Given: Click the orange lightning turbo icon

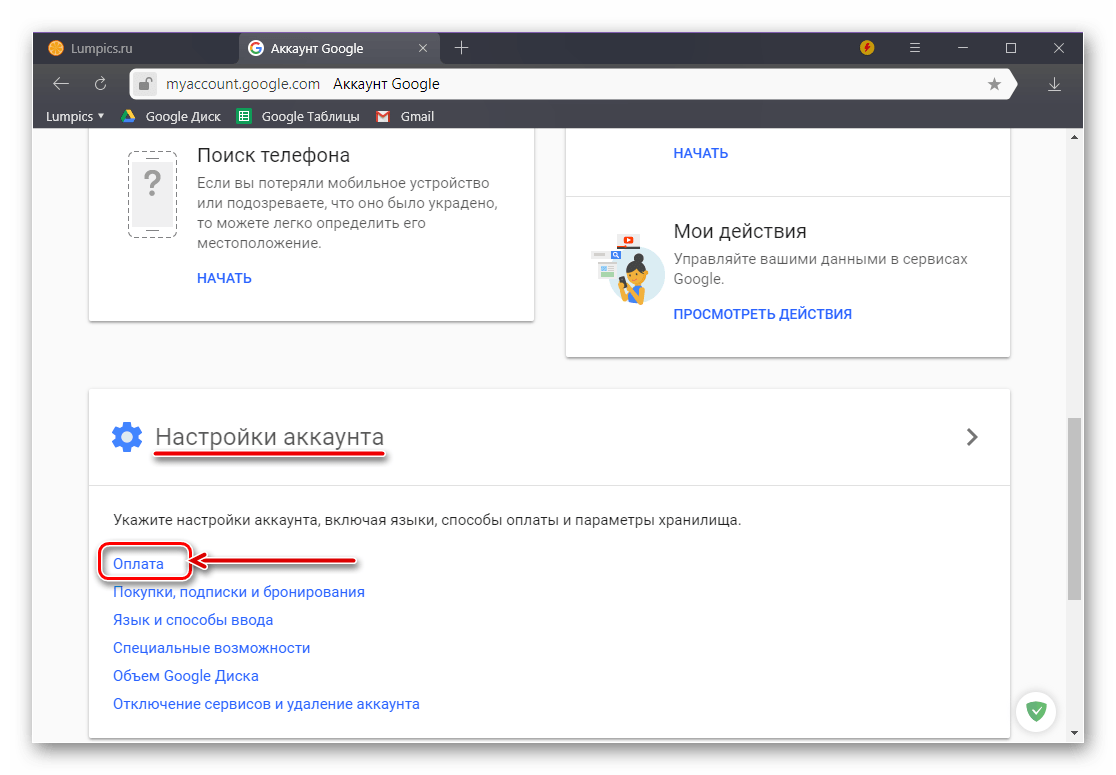Looking at the screenshot, I should coord(867,48).
